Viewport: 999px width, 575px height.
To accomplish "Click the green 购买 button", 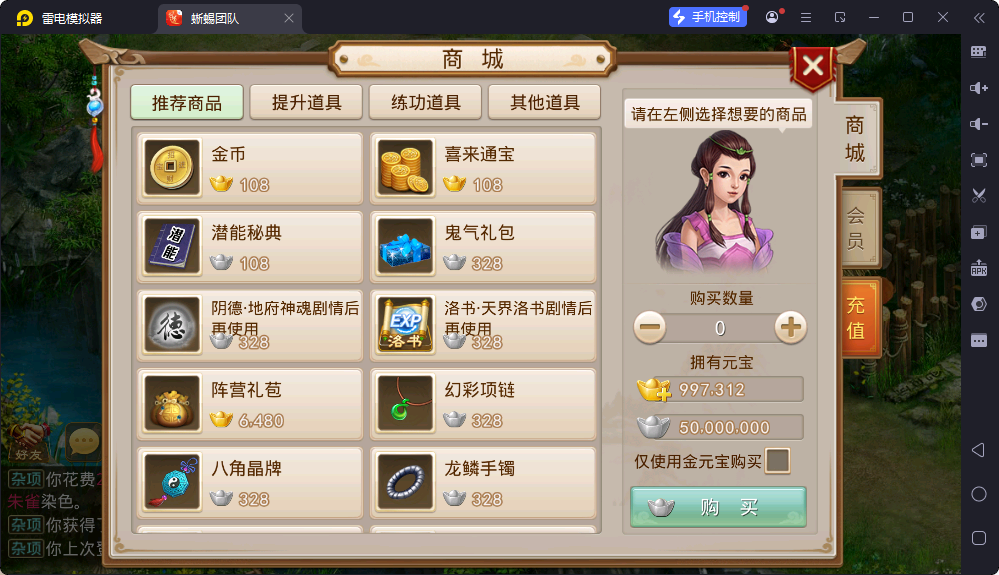I will [x=719, y=508].
